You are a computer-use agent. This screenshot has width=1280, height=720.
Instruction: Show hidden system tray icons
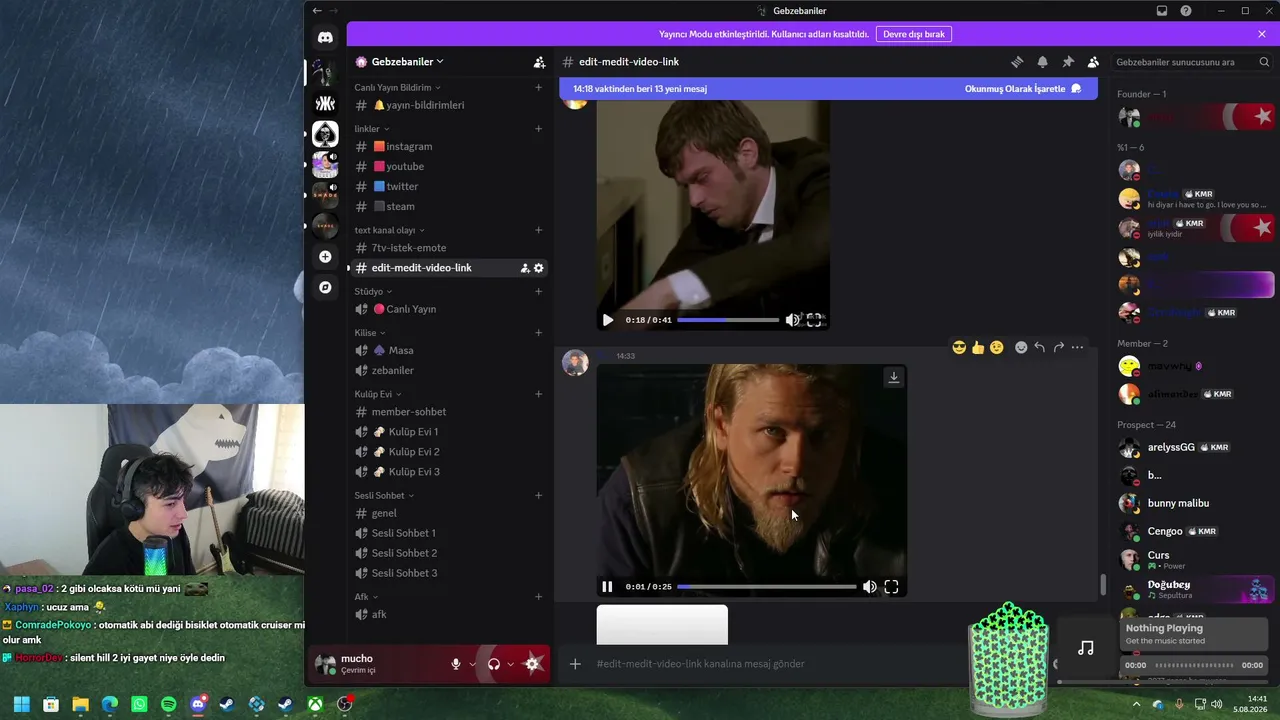[x=1136, y=704]
